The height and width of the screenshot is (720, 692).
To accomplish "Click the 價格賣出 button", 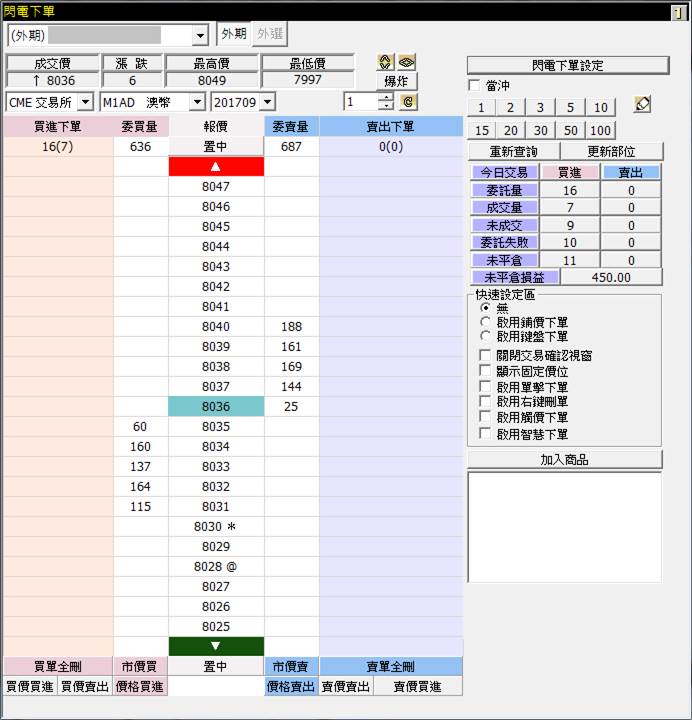I will pyautogui.click(x=291, y=686).
